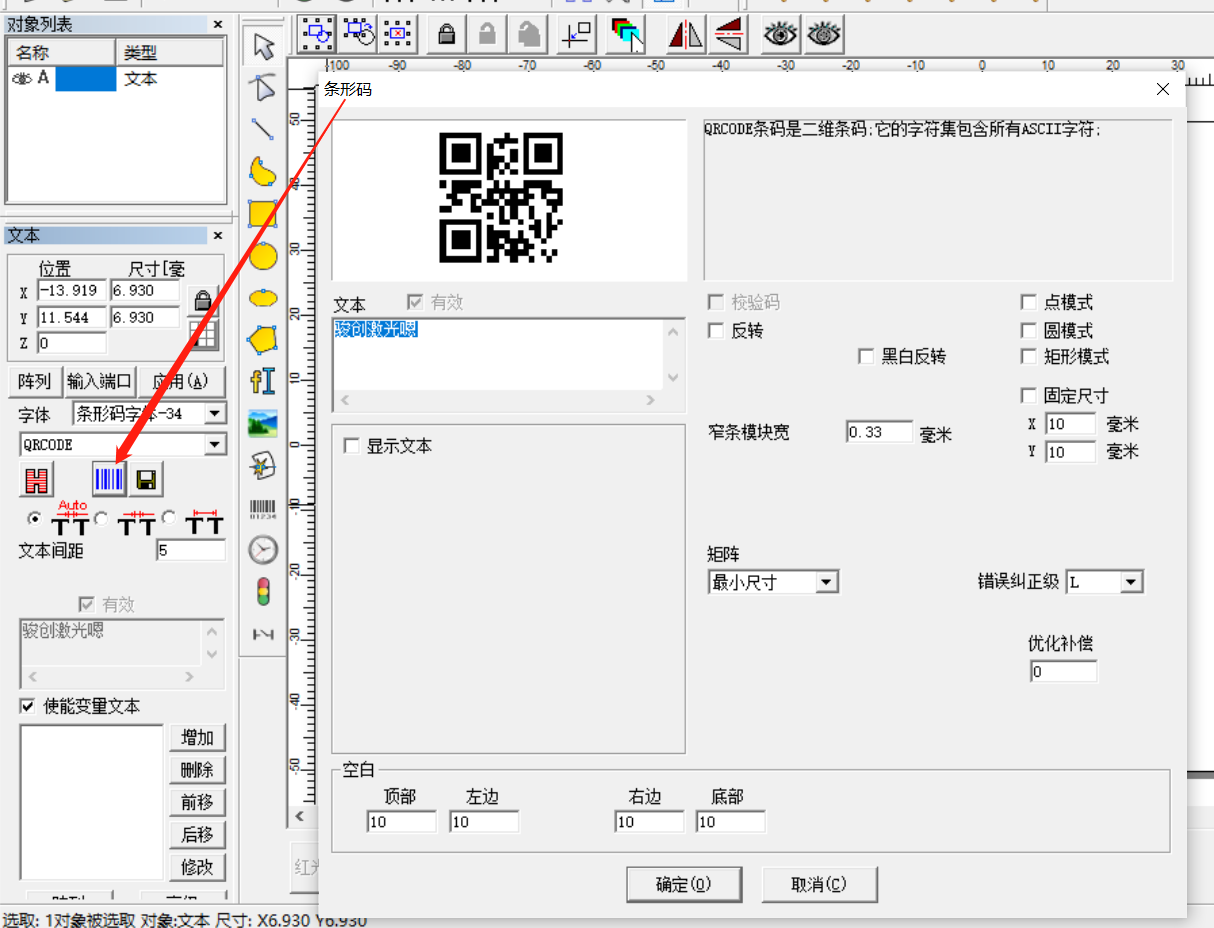Select the Ellipse drawing tool
This screenshot has width=1214, height=928.
coord(263,298)
